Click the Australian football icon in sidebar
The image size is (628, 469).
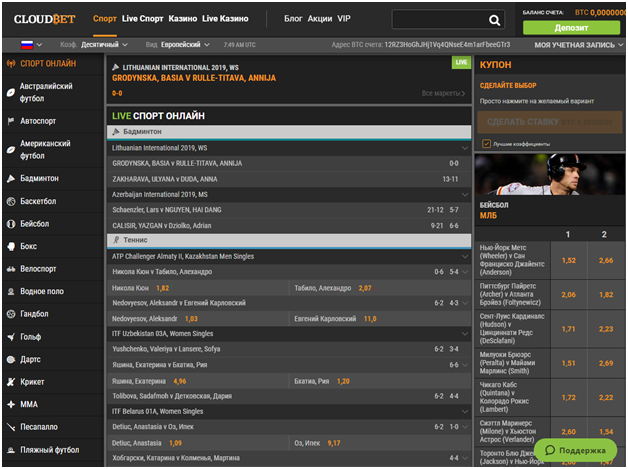pyautogui.click(x=11, y=93)
